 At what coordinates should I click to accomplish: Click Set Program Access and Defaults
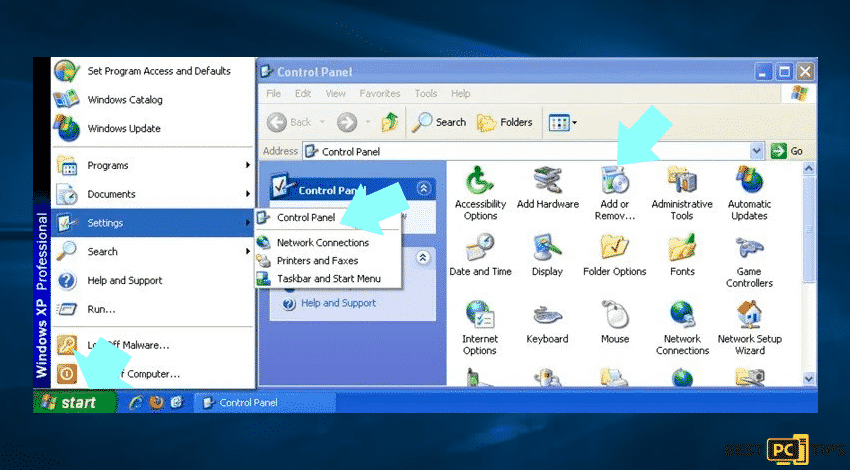pos(153,71)
